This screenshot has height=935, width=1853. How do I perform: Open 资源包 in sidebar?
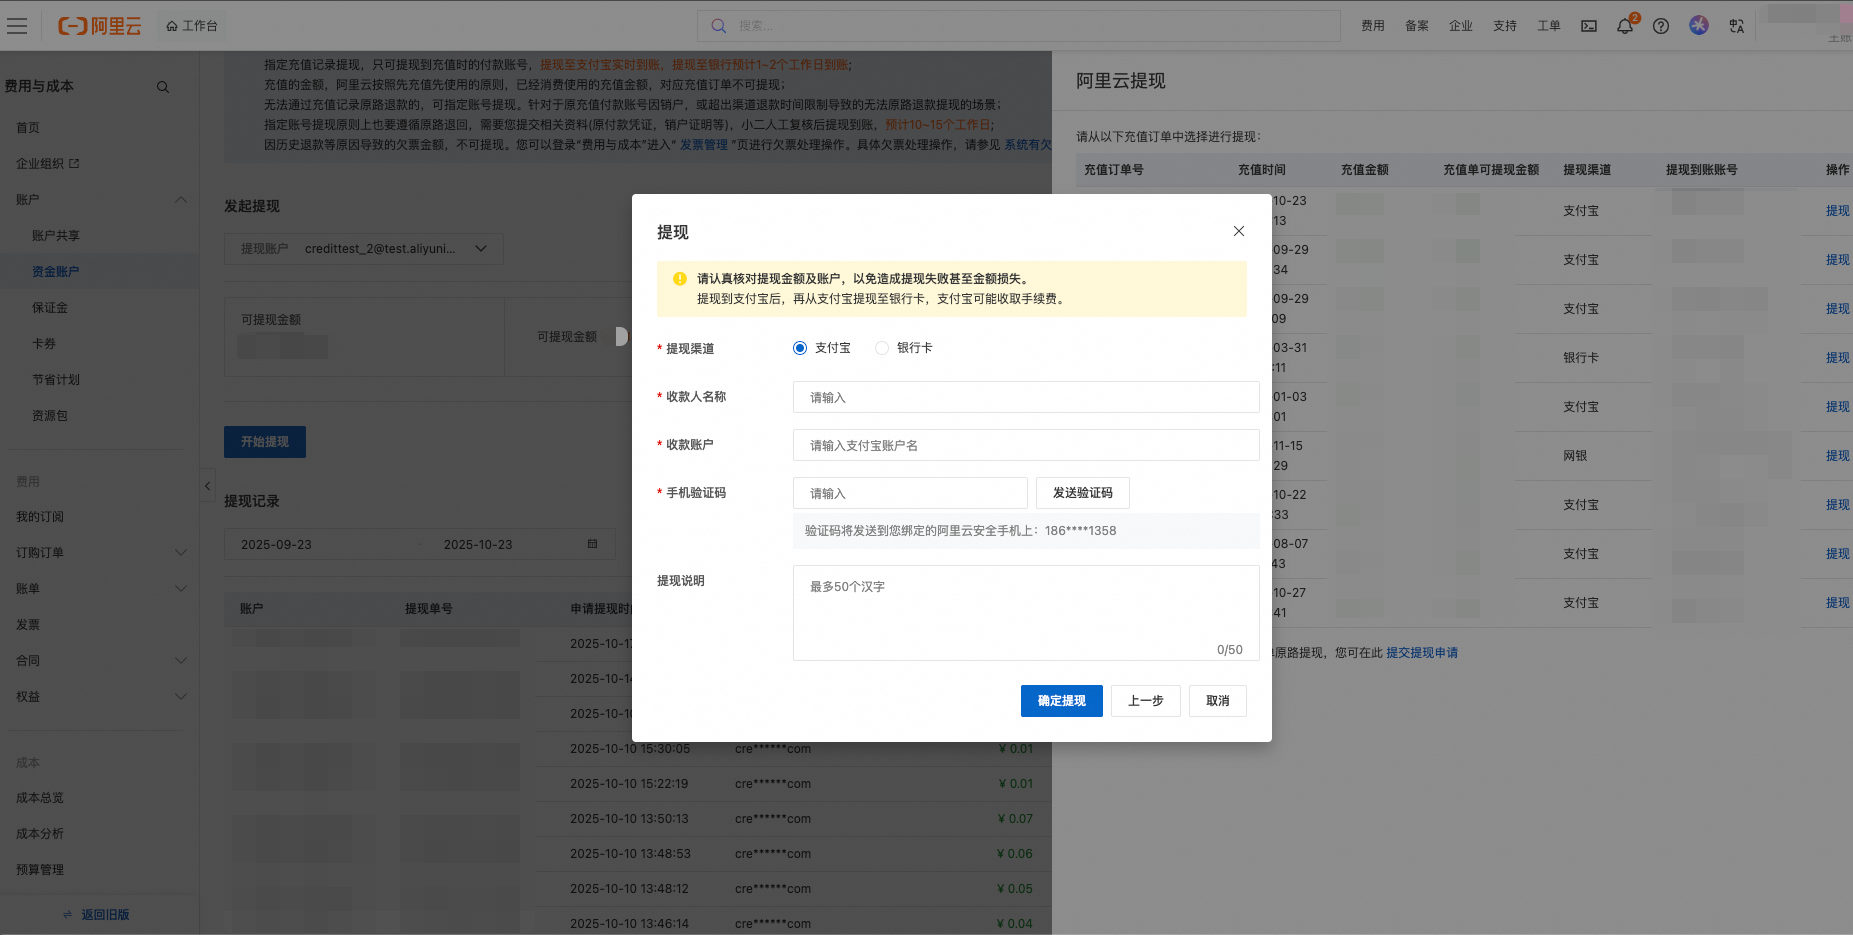pos(49,416)
